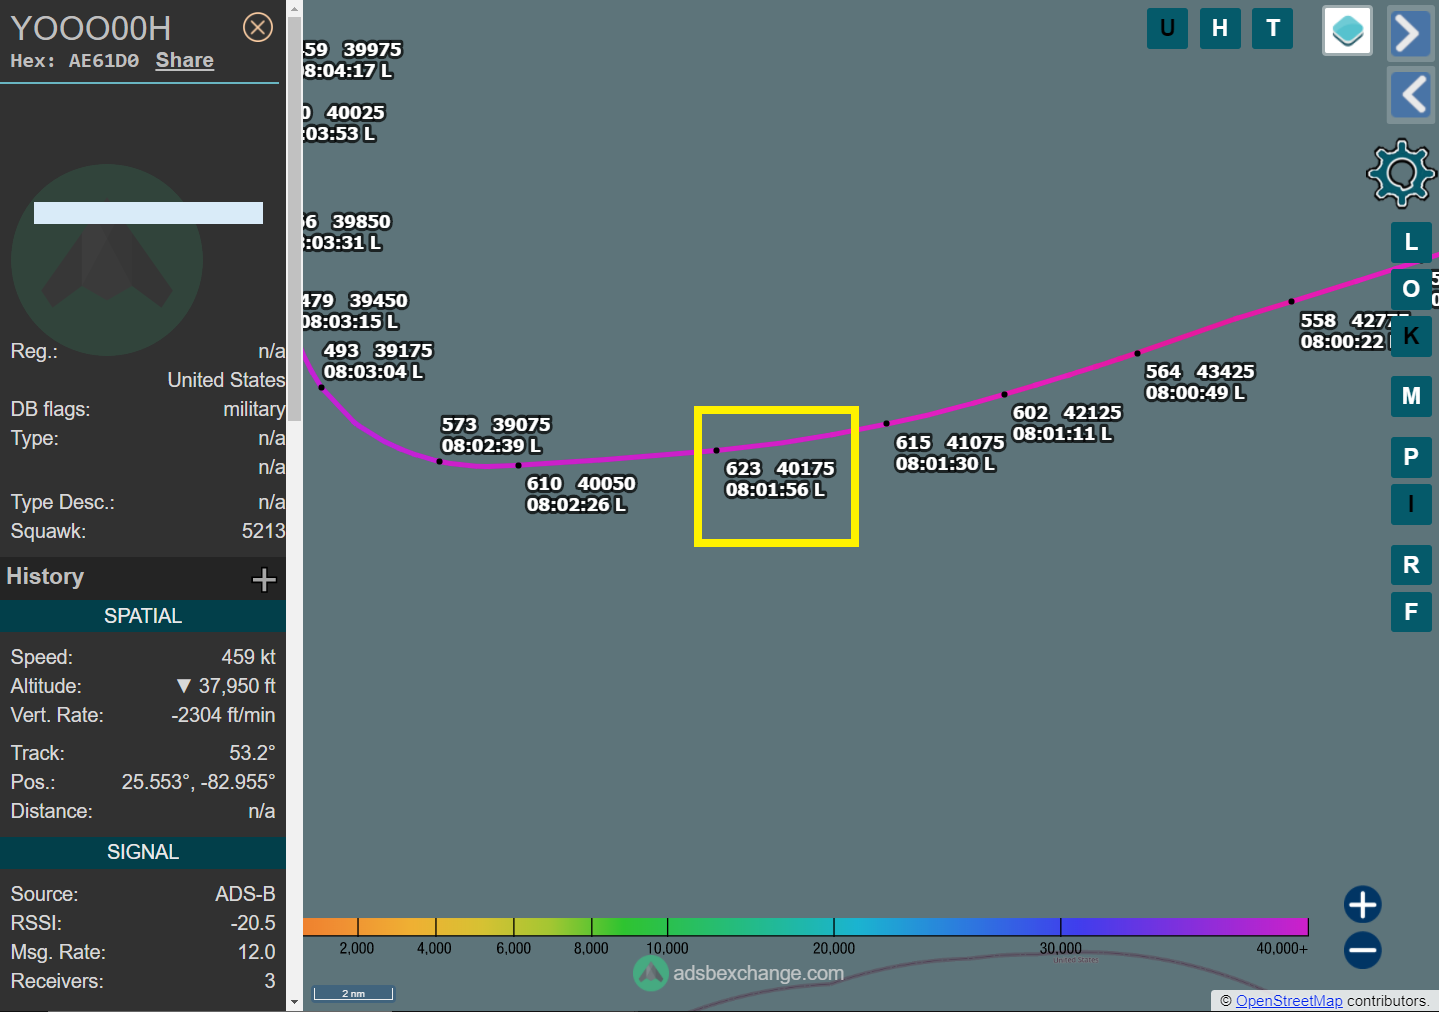Click the track point labeled 08:02:26
The width and height of the screenshot is (1439, 1012).
coord(518,465)
